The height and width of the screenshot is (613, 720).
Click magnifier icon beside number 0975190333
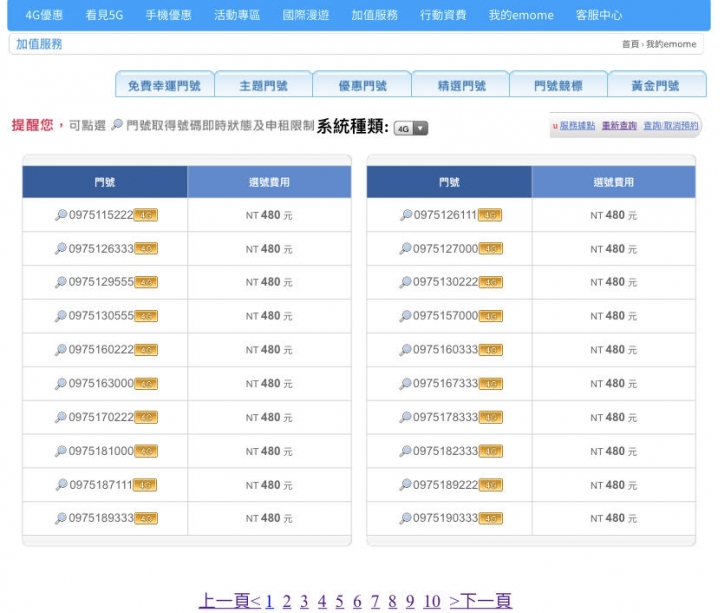point(405,518)
